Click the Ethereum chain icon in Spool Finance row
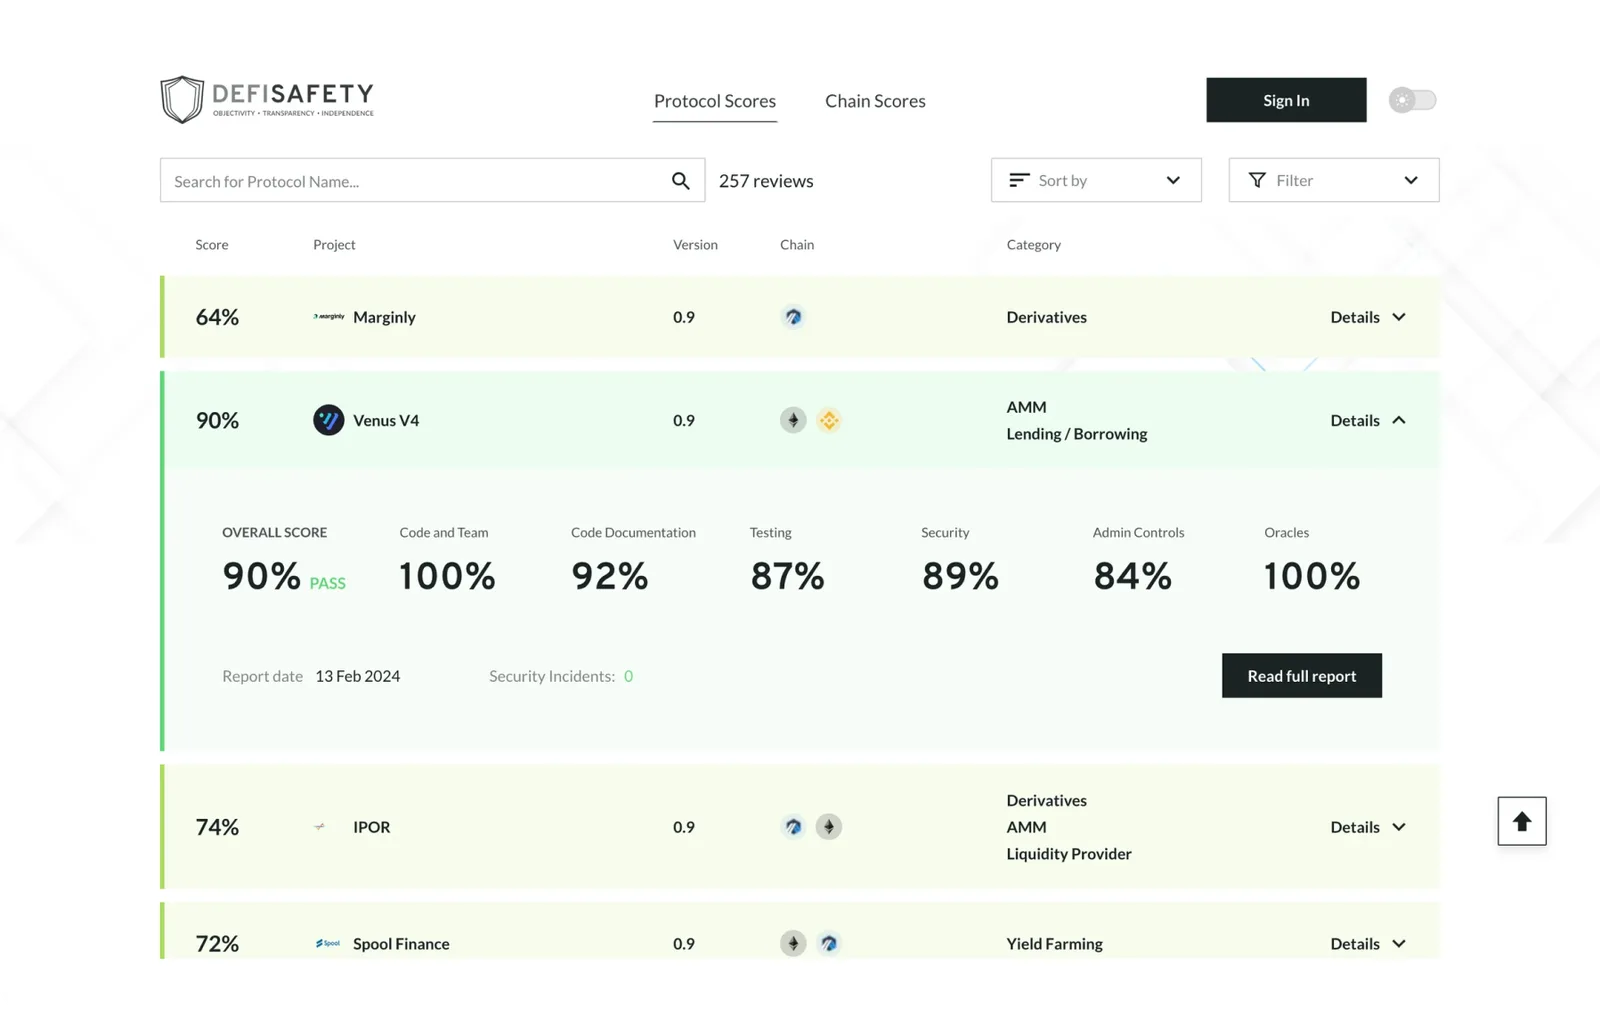Viewport: 1600px width, 1020px height. click(793, 943)
